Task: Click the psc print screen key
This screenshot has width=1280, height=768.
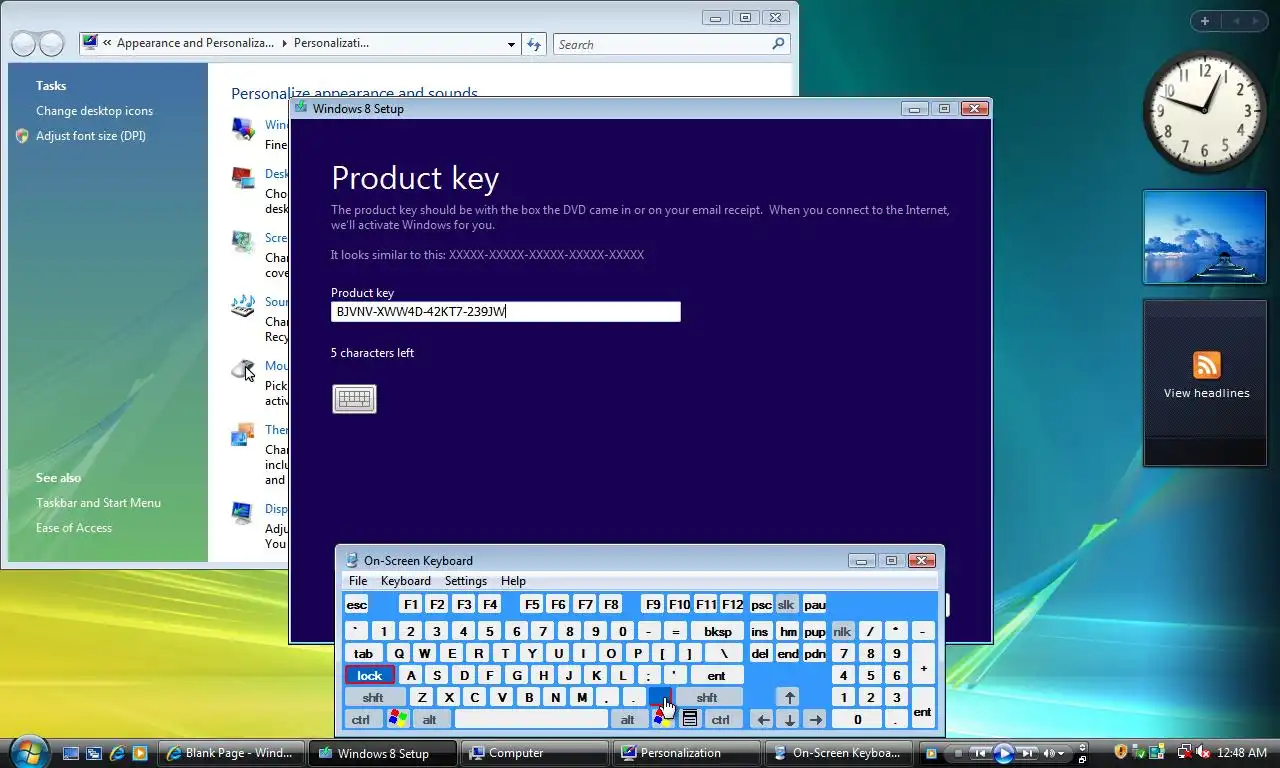Action: coord(761,605)
